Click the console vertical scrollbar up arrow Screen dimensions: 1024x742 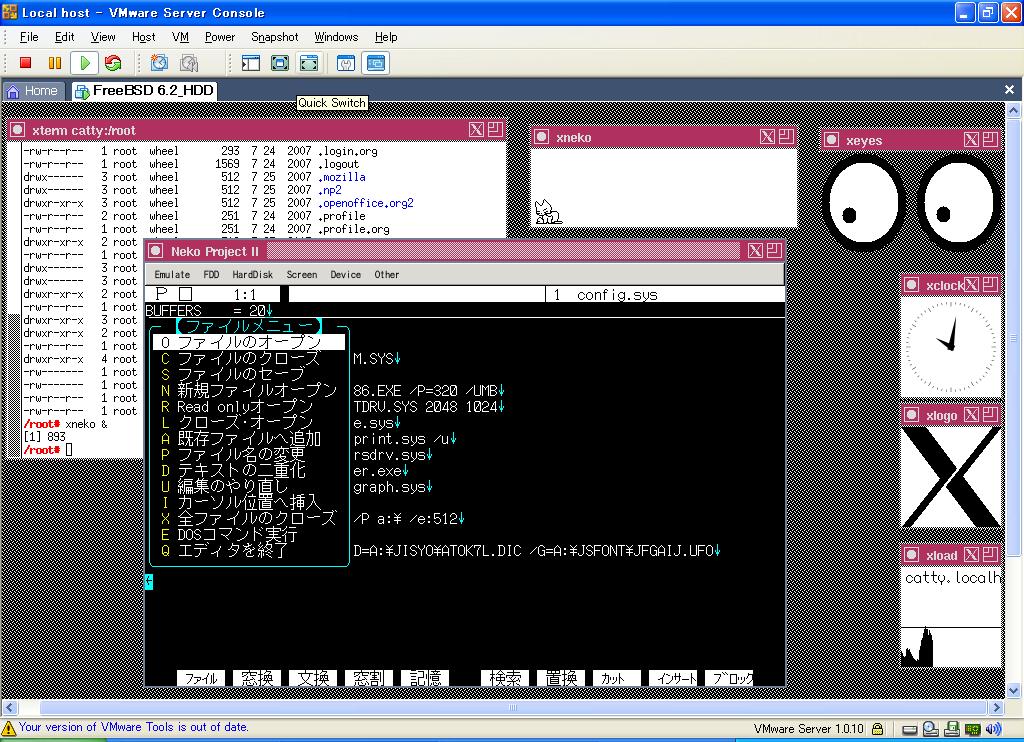[1014, 110]
